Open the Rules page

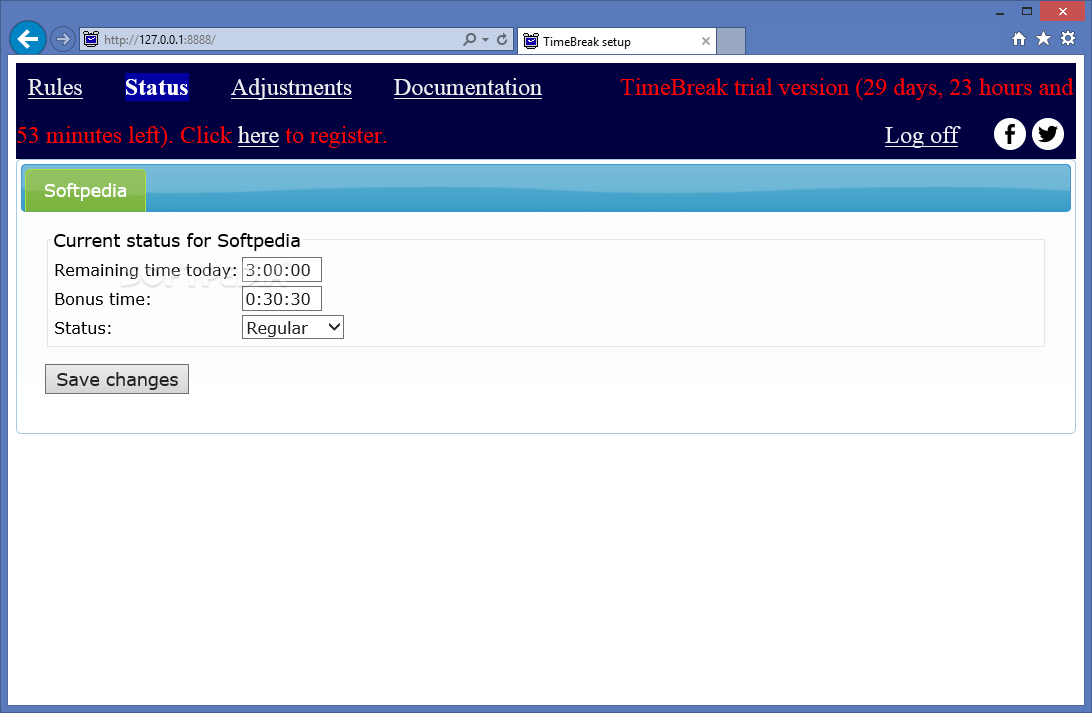pyautogui.click(x=55, y=87)
